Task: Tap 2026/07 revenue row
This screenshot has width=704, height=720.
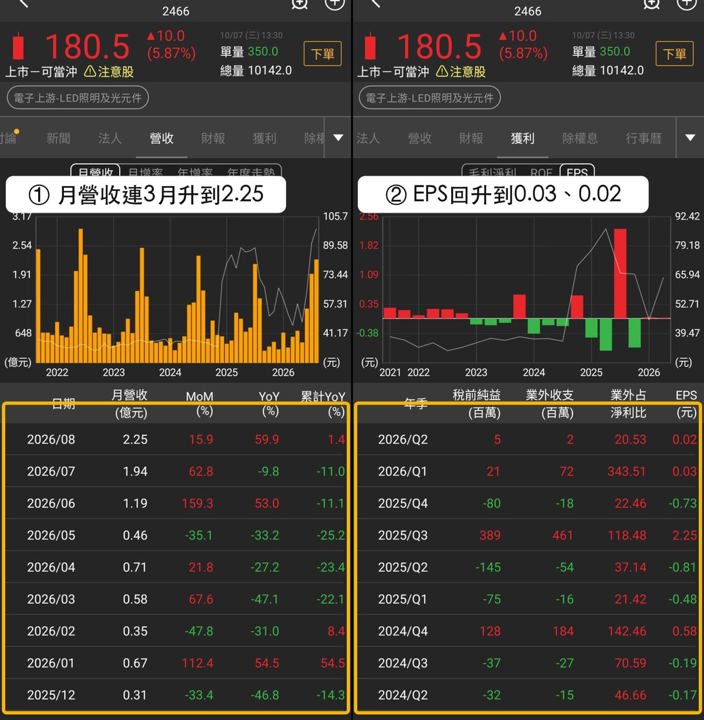Action: [x=177, y=472]
